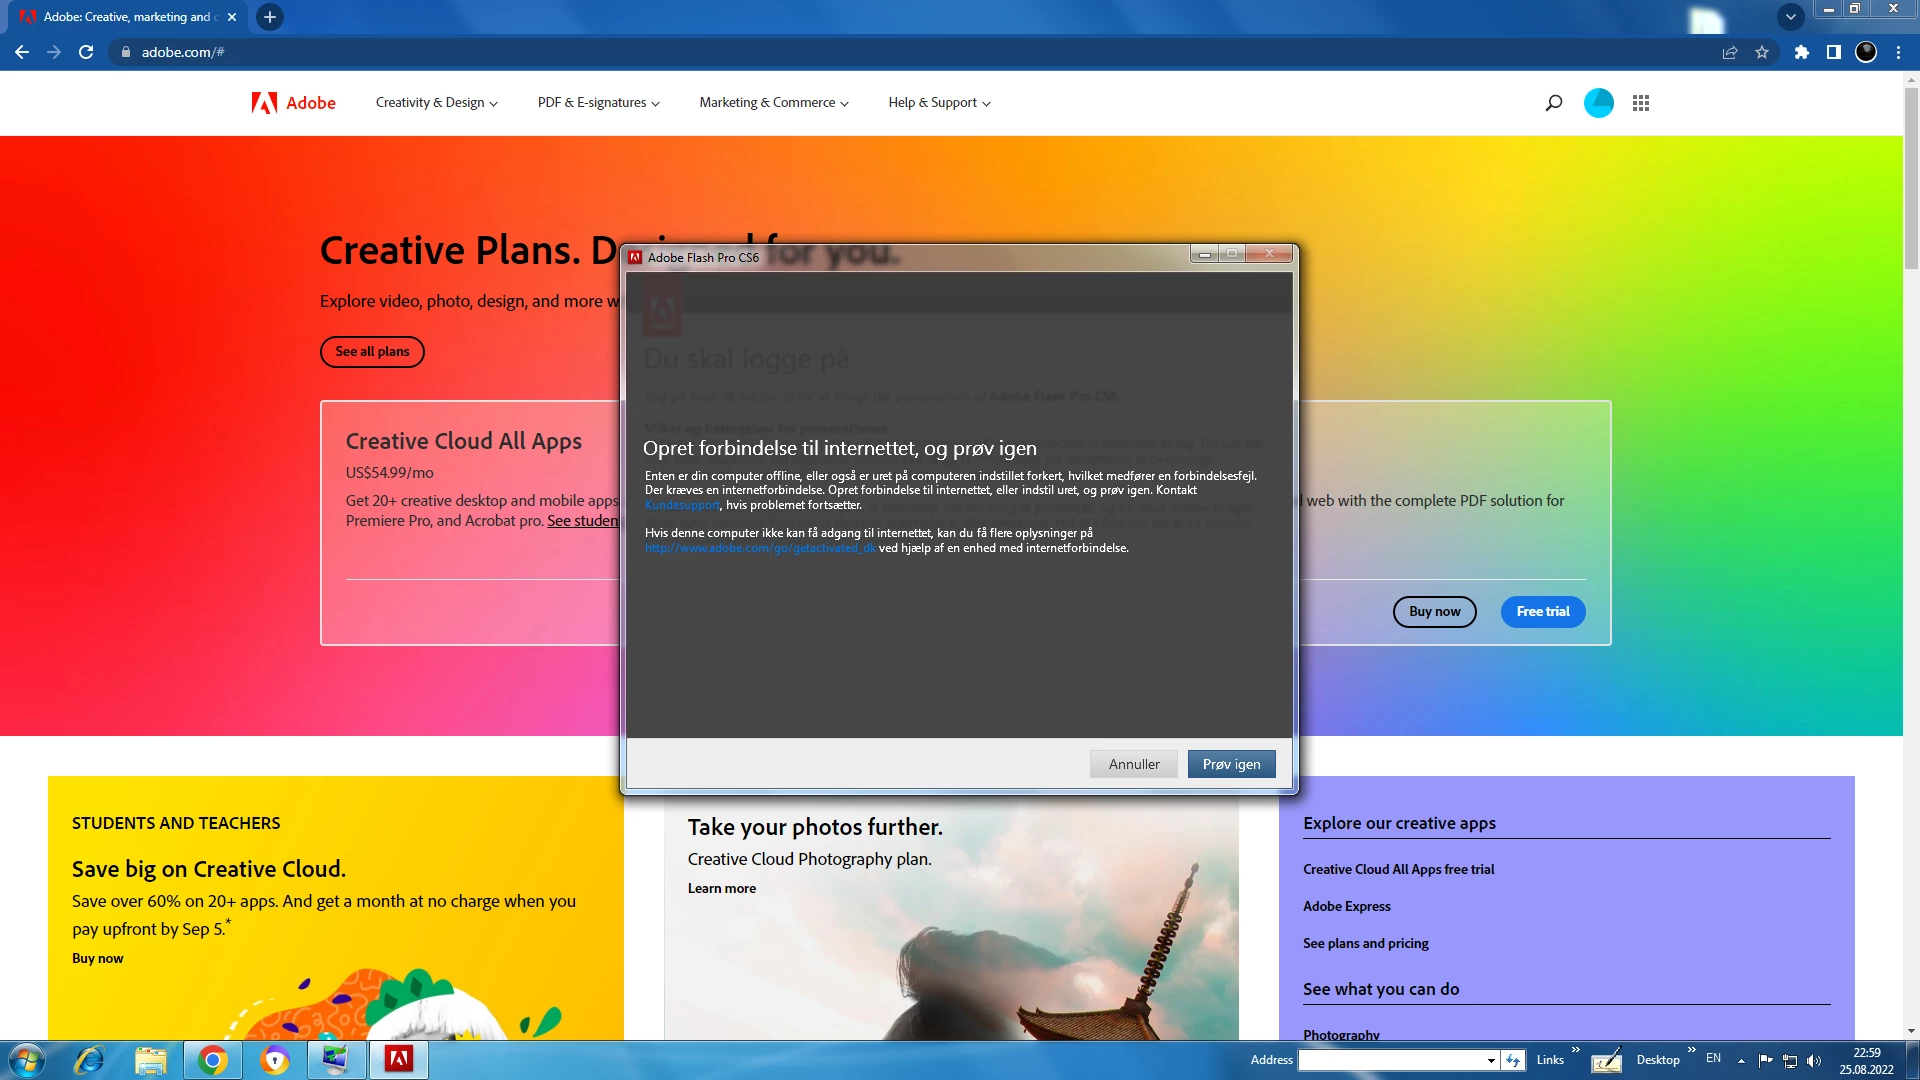This screenshot has width=1920, height=1080.
Task: Bookmark page with star icon
Action: pyautogui.click(x=1762, y=52)
